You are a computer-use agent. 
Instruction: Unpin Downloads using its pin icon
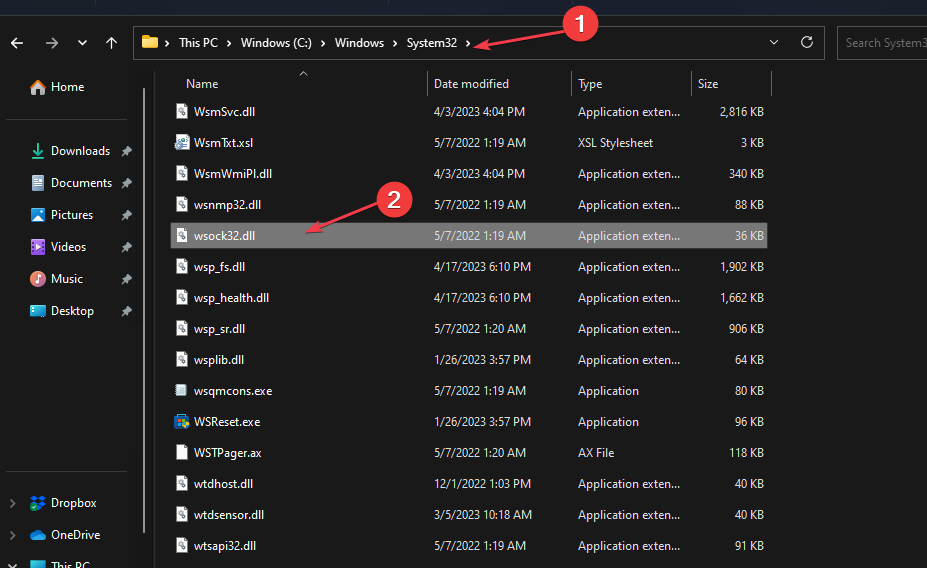126,151
